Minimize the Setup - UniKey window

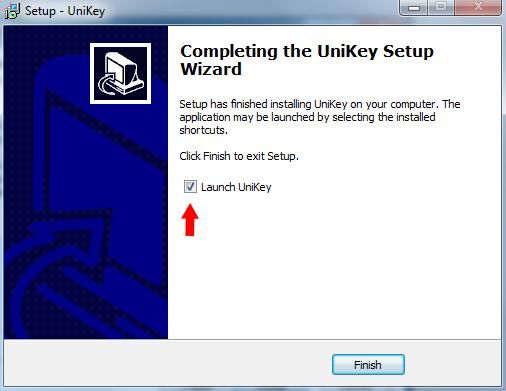tap(414, 7)
